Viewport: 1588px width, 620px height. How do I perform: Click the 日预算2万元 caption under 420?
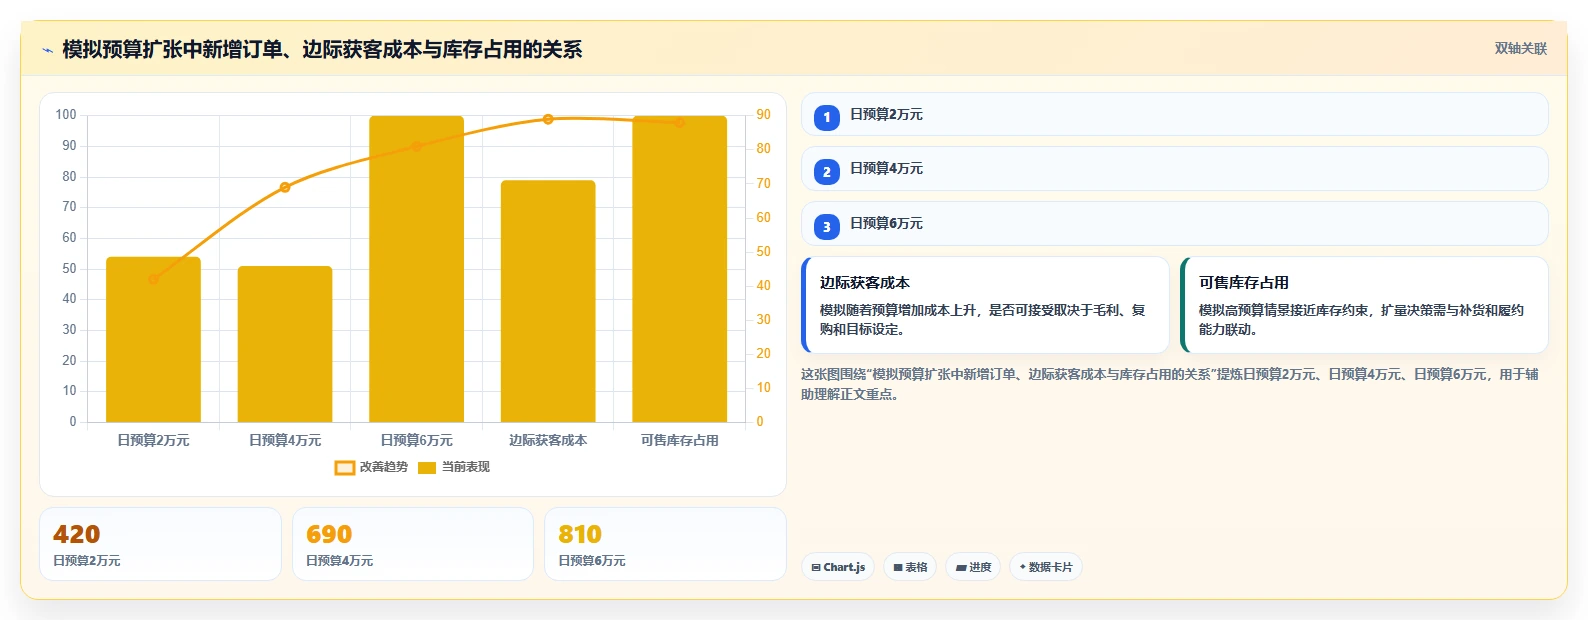(87, 561)
